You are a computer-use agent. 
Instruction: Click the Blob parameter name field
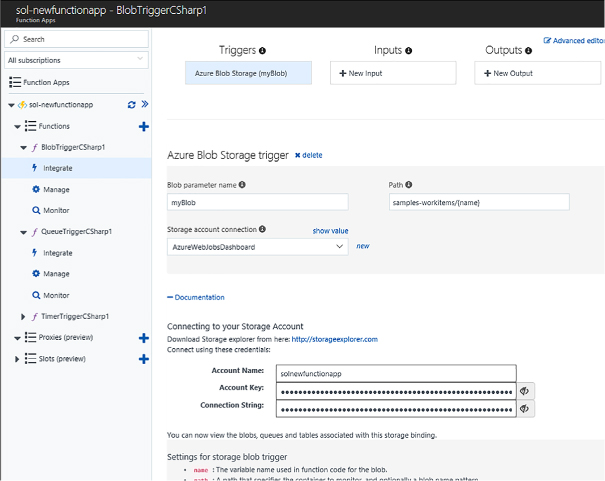pos(258,202)
